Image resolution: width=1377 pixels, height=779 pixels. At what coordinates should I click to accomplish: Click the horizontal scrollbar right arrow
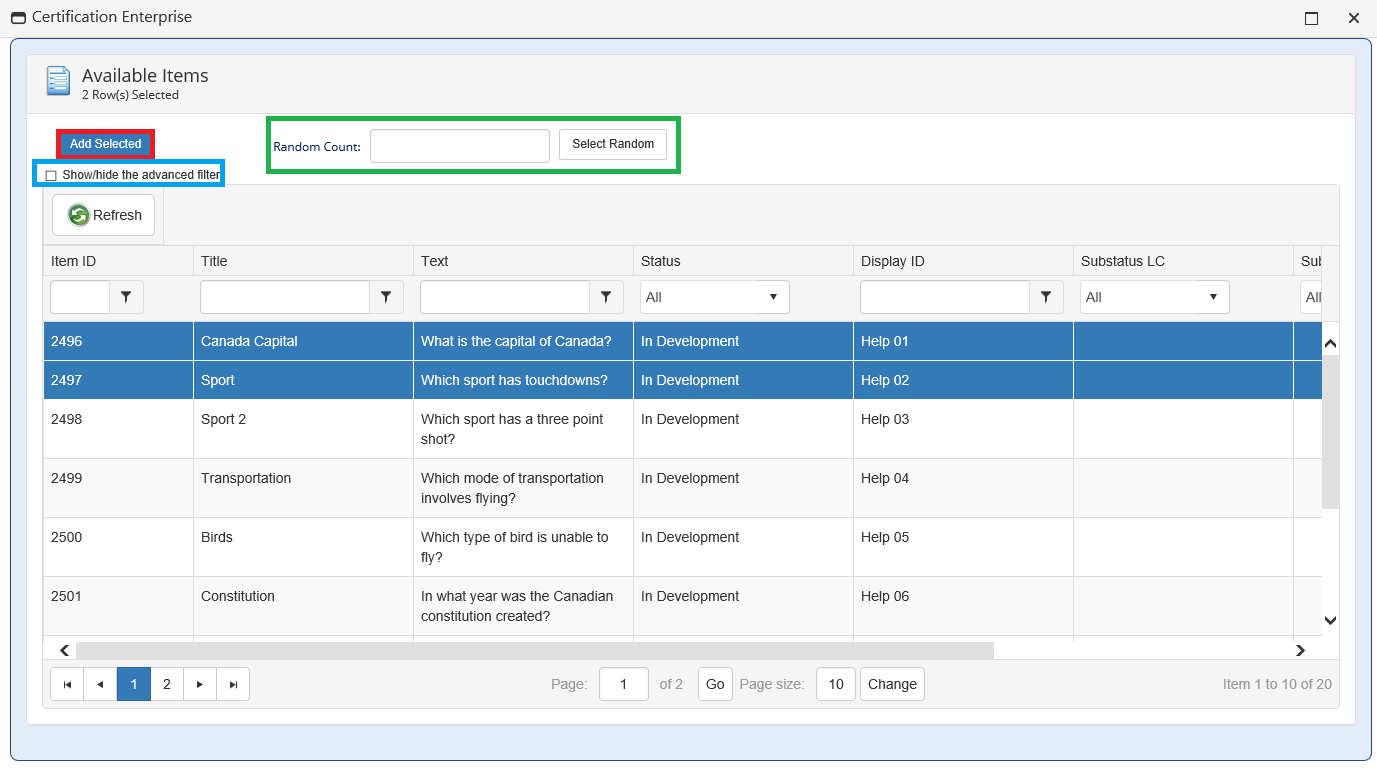(1300, 651)
